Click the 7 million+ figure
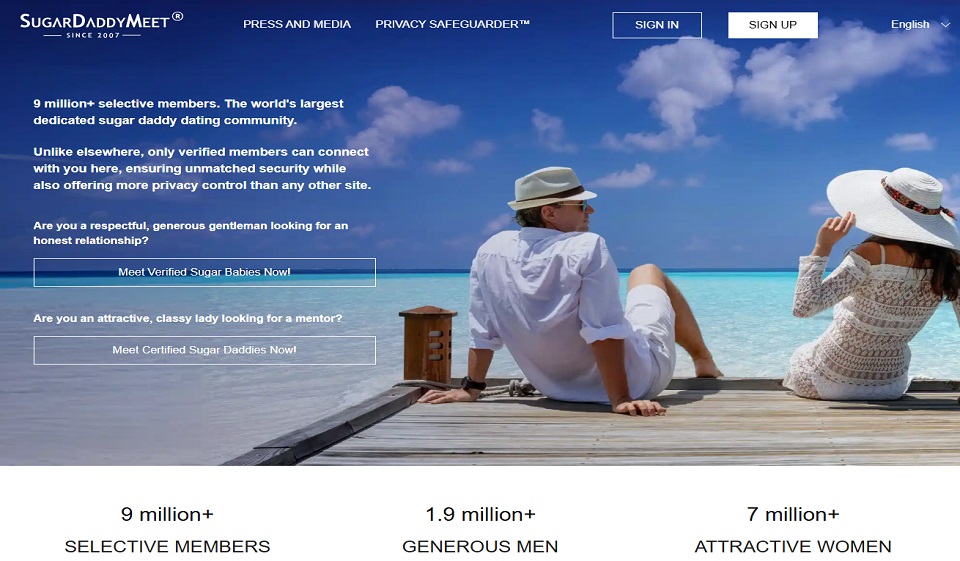Viewport: 960px width, 561px height. pos(793,514)
